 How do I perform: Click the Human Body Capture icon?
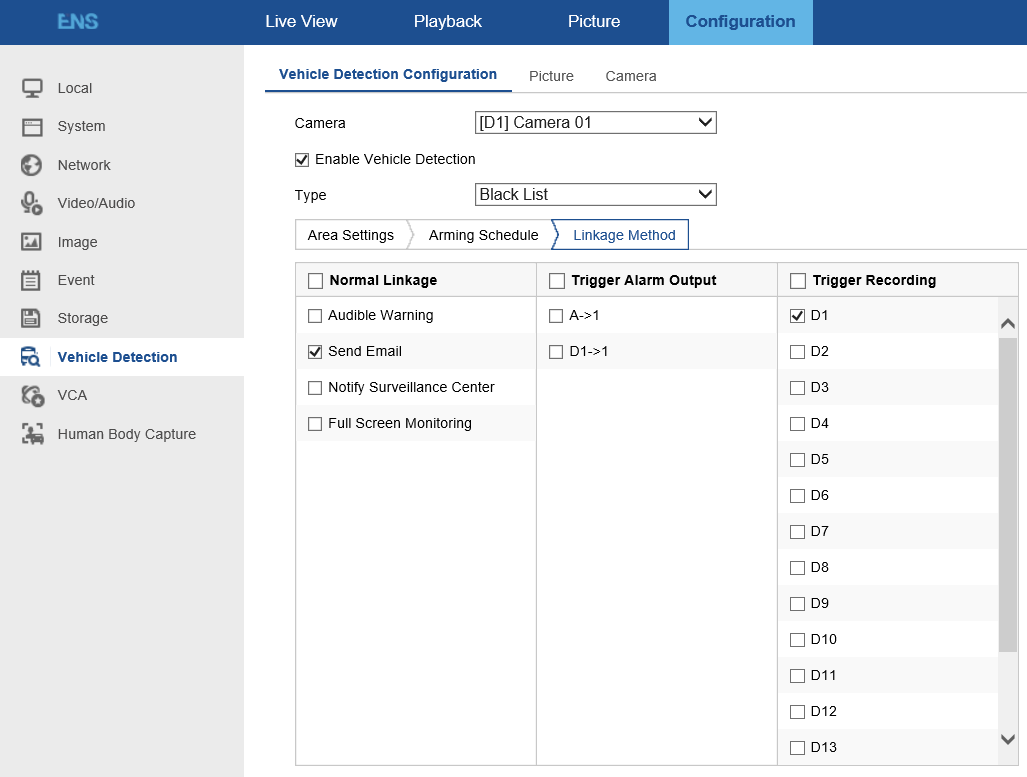pos(32,434)
